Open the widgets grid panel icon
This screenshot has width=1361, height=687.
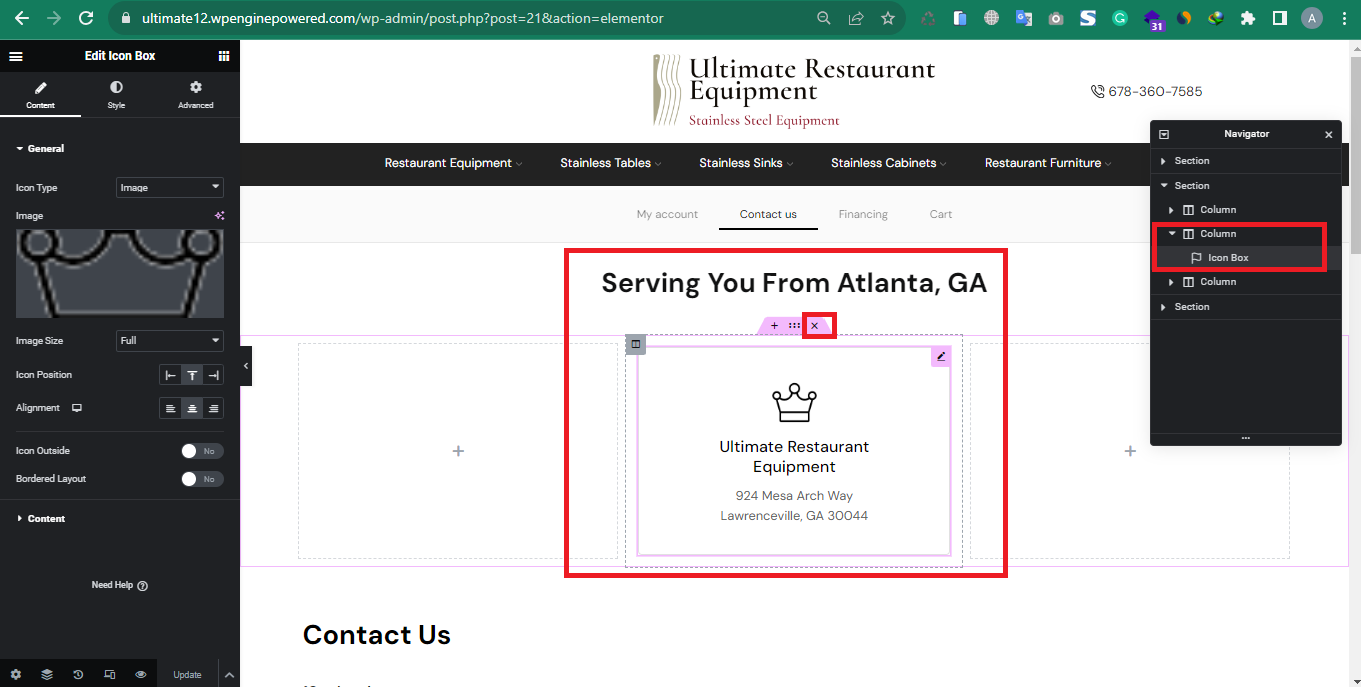click(x=224, y=56)
